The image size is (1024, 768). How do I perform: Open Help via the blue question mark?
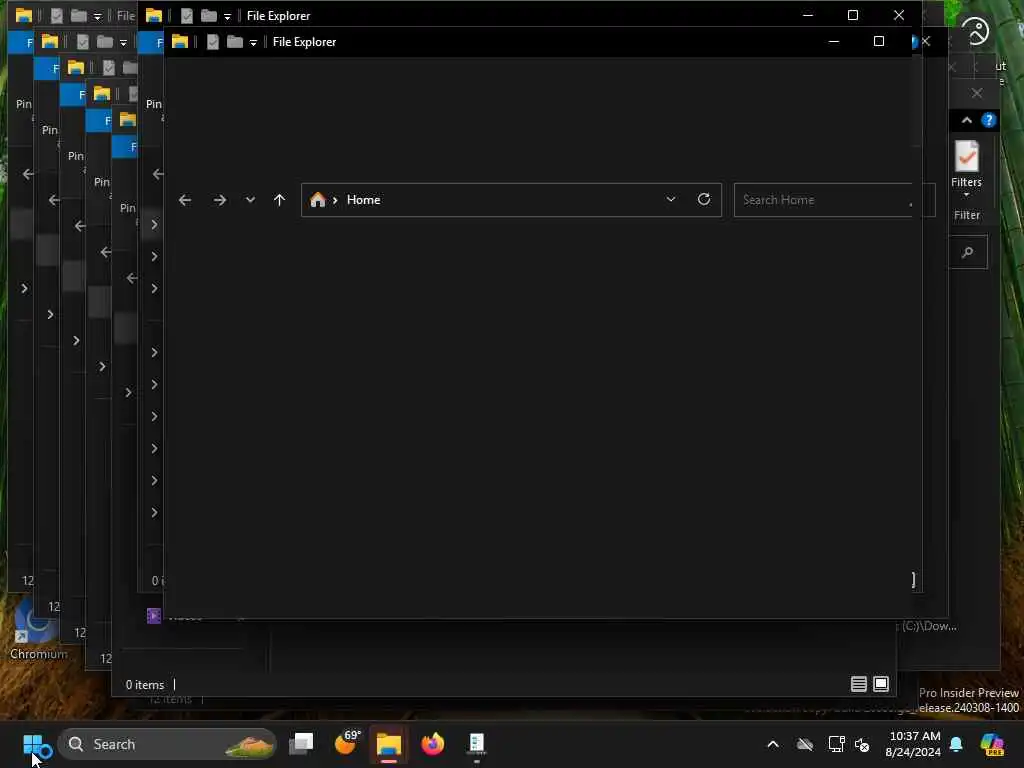[989, 120]
